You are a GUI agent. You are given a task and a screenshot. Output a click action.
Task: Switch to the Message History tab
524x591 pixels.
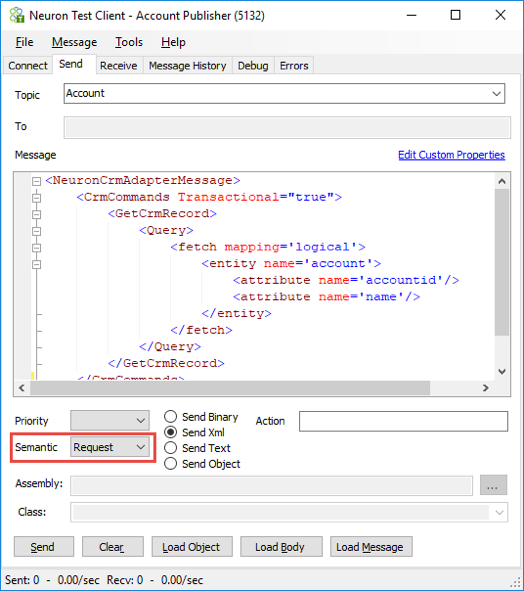(187, 66)
